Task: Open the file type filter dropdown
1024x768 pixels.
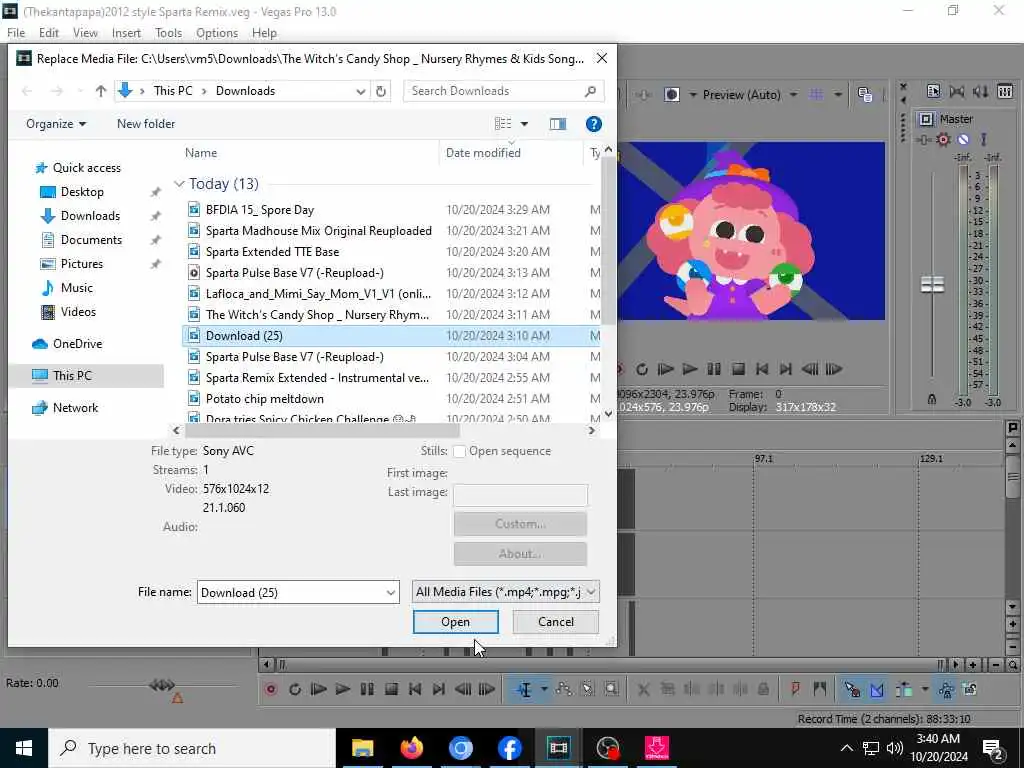Action: coord(505,592)
